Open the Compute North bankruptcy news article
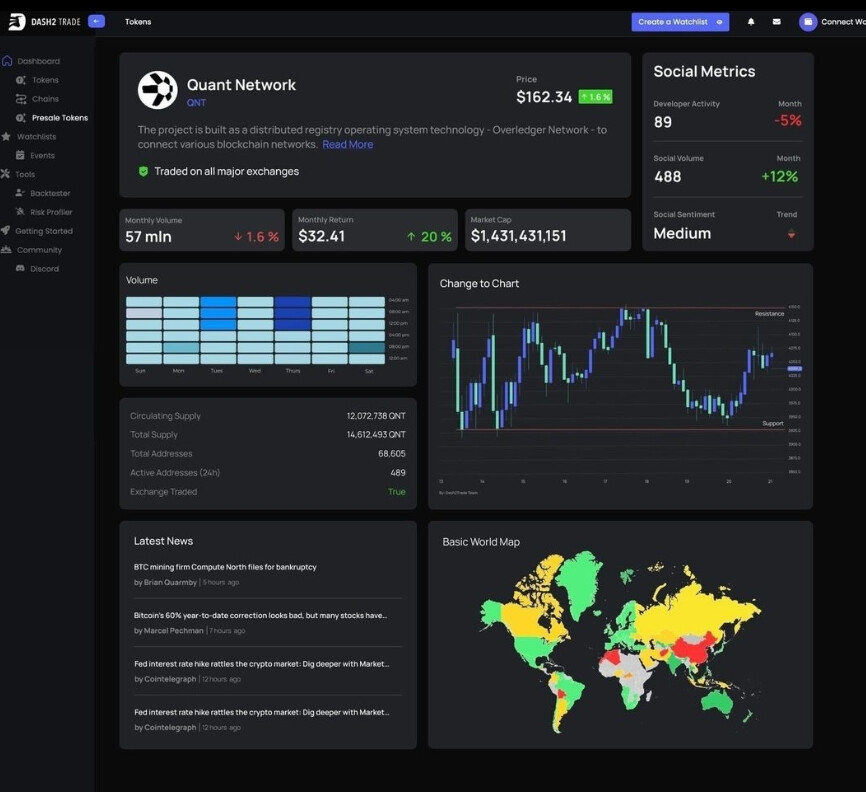This screenshot has height=792, width=866. point(225,567)
